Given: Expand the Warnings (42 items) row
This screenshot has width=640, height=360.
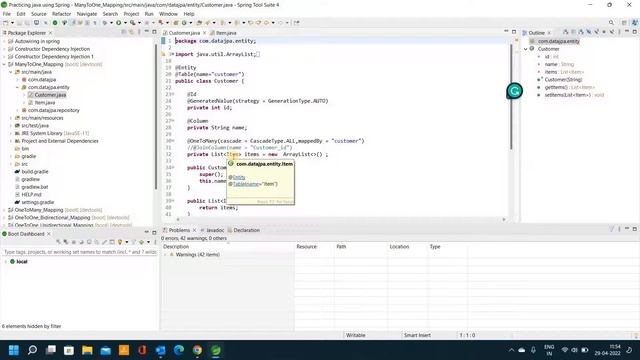Looking at the screenshot, I should tap(165, 255).
